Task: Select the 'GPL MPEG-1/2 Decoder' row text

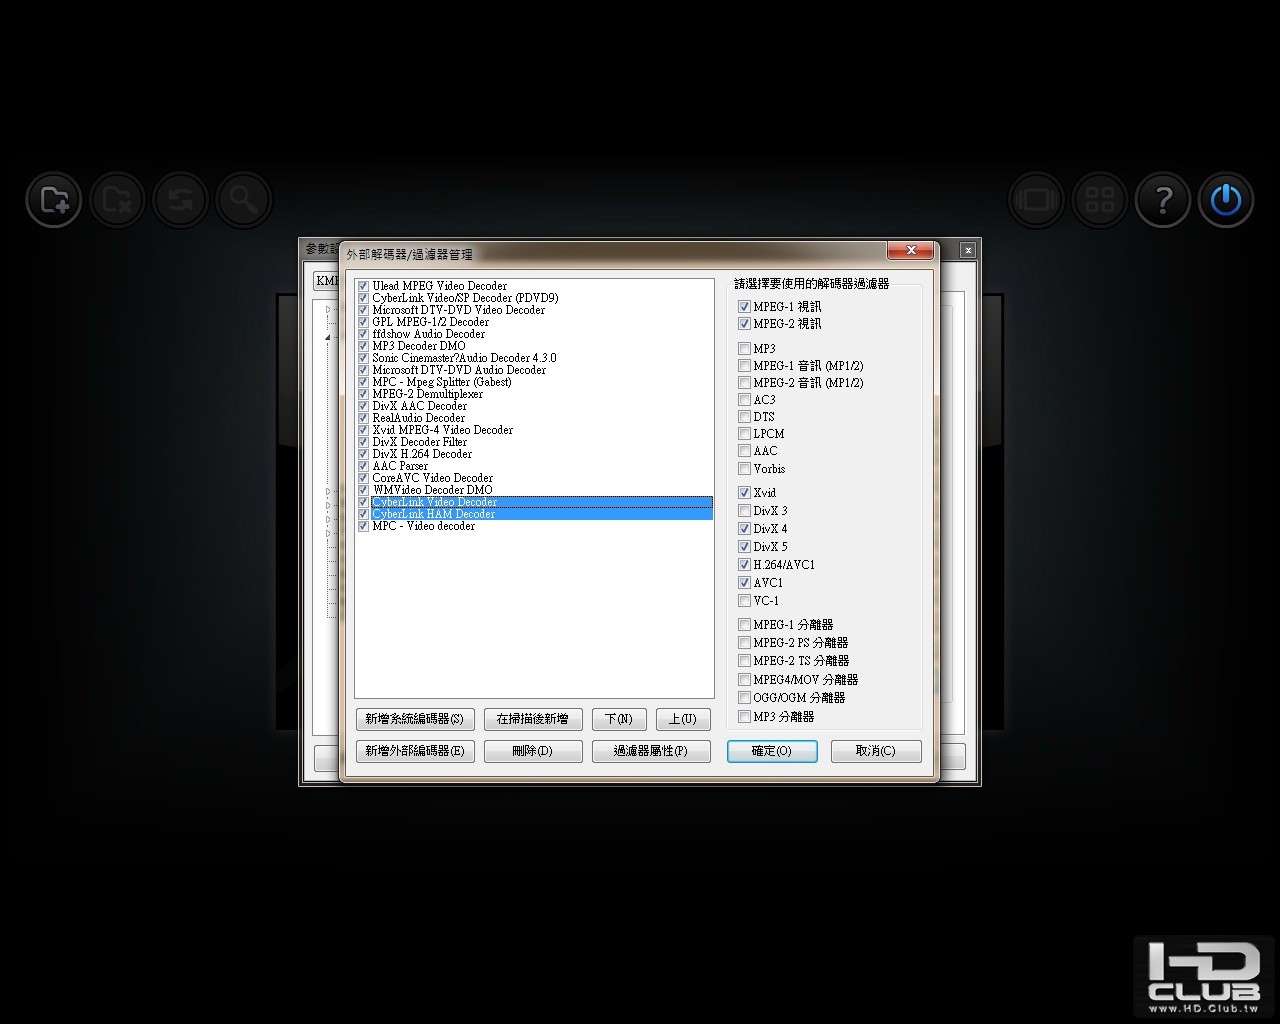Action: click(x=431, y=322)
